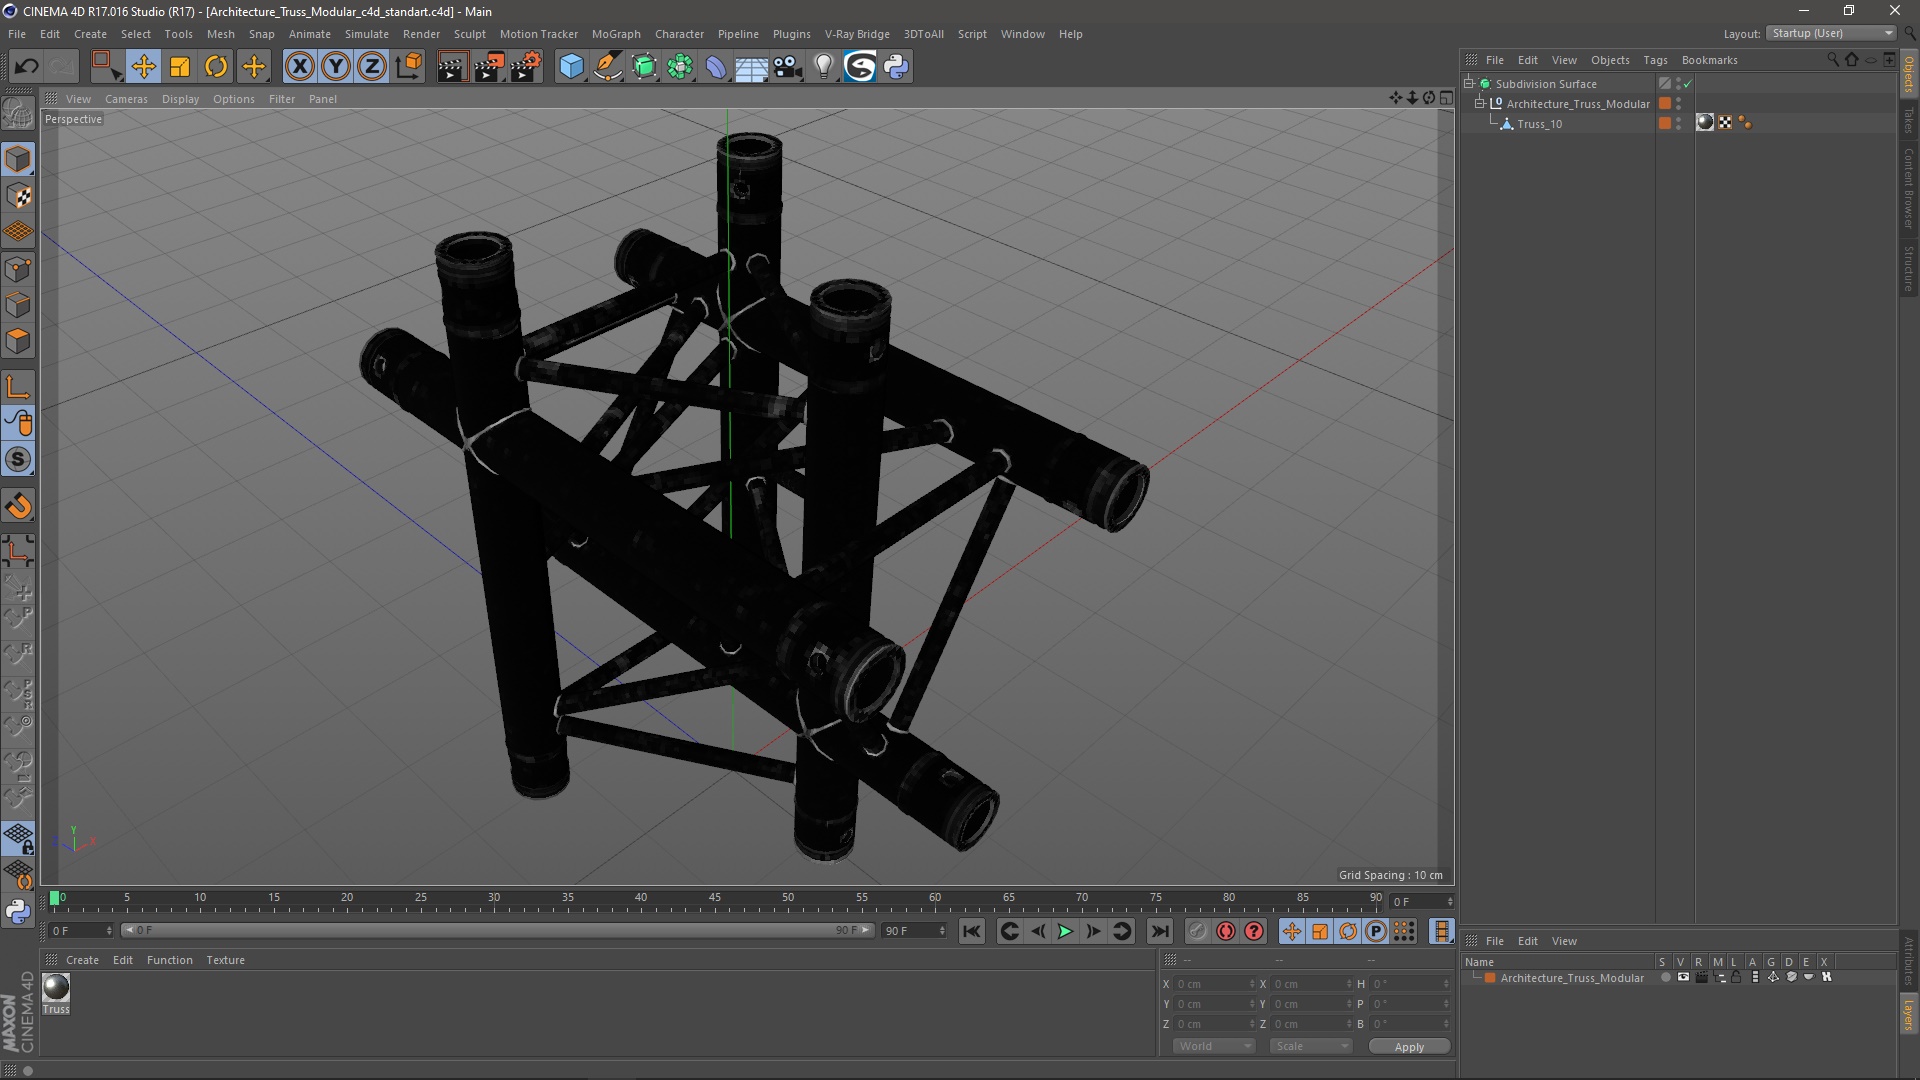Open the deformer bend icon
1920x1080 pixels.
pyautogui.click(x=716, y=66)
